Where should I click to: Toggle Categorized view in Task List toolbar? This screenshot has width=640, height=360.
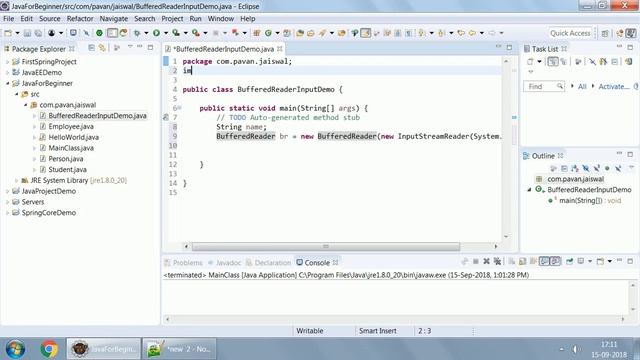(x=553, y=62)
